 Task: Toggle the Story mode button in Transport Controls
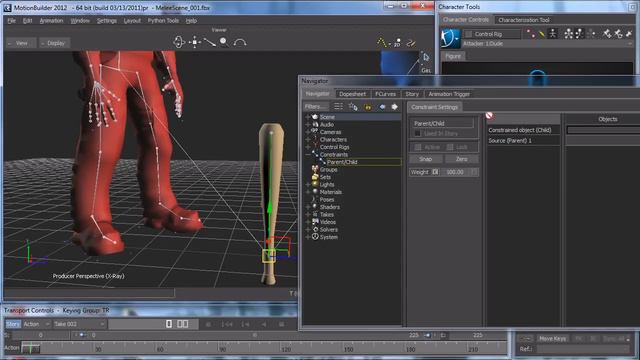click(13, 324)
